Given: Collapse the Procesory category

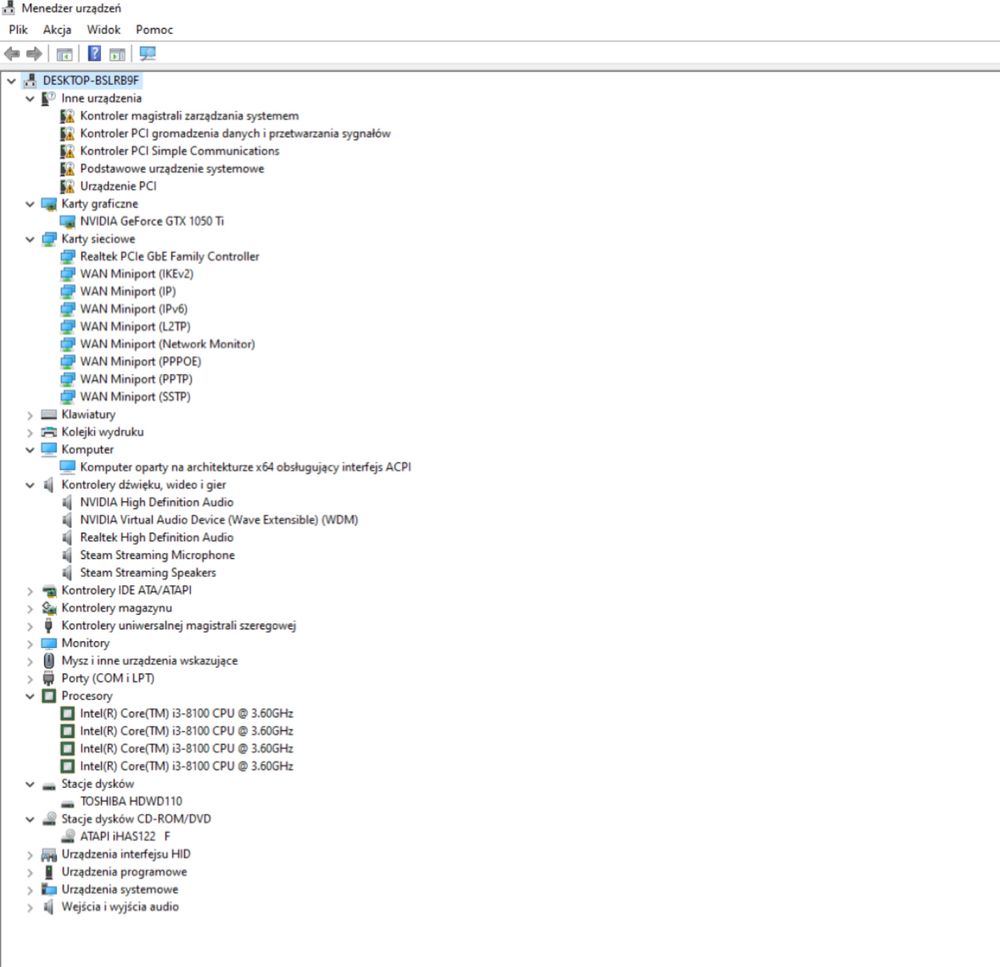Looking at the screenshot, I should [x=30, y=696].
